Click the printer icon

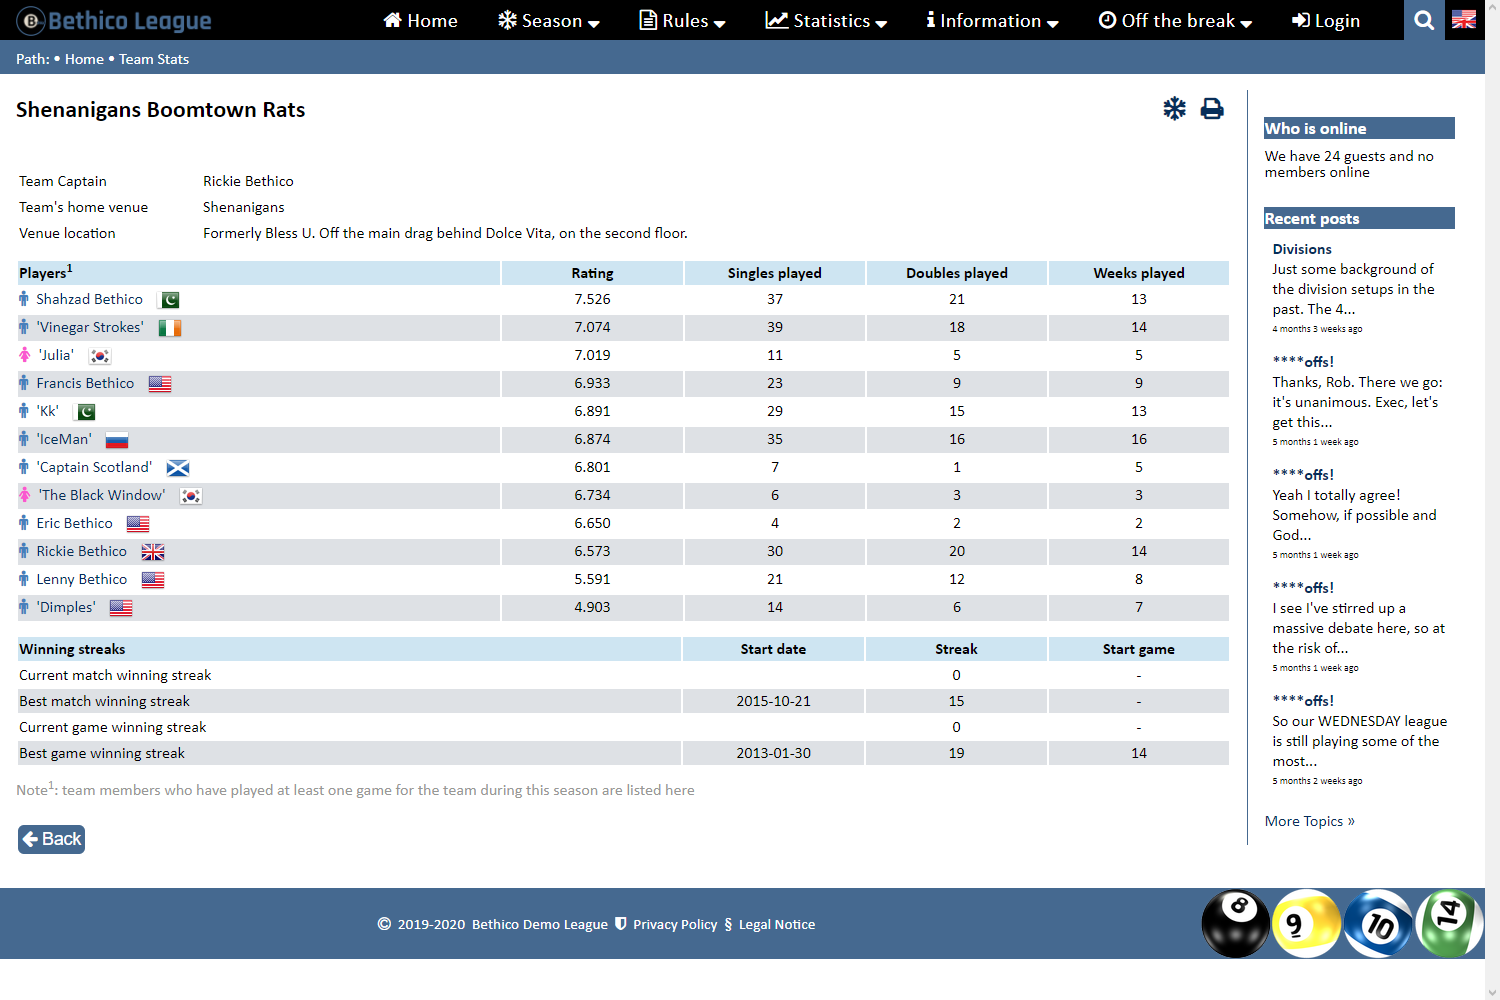point(1212,109)
